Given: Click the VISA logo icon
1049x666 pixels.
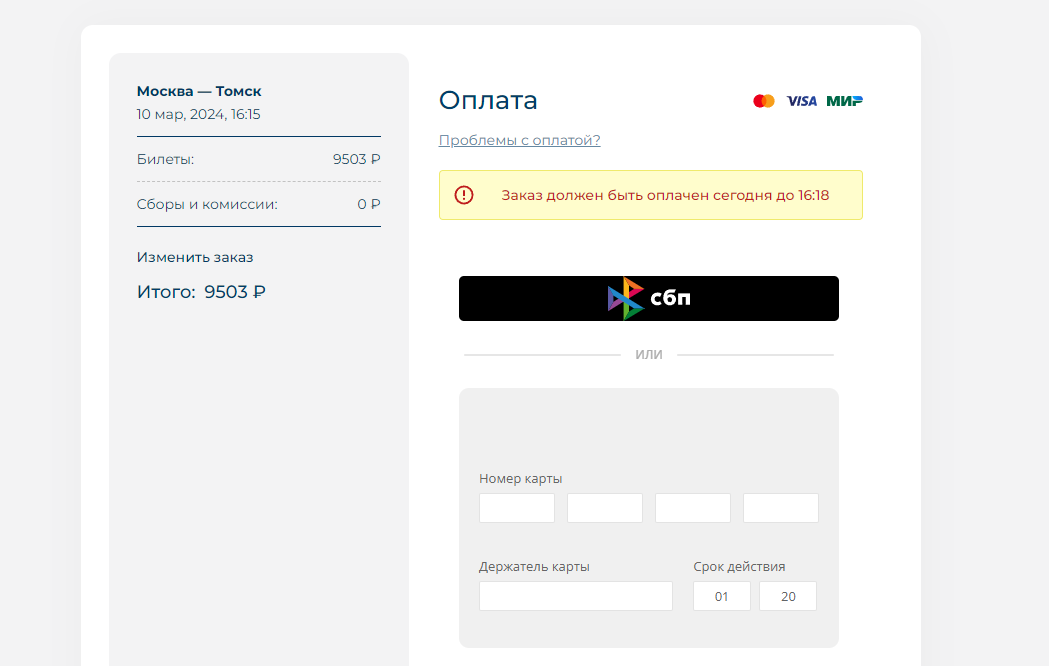Looking at the screenshot, I should coord(801,101).
